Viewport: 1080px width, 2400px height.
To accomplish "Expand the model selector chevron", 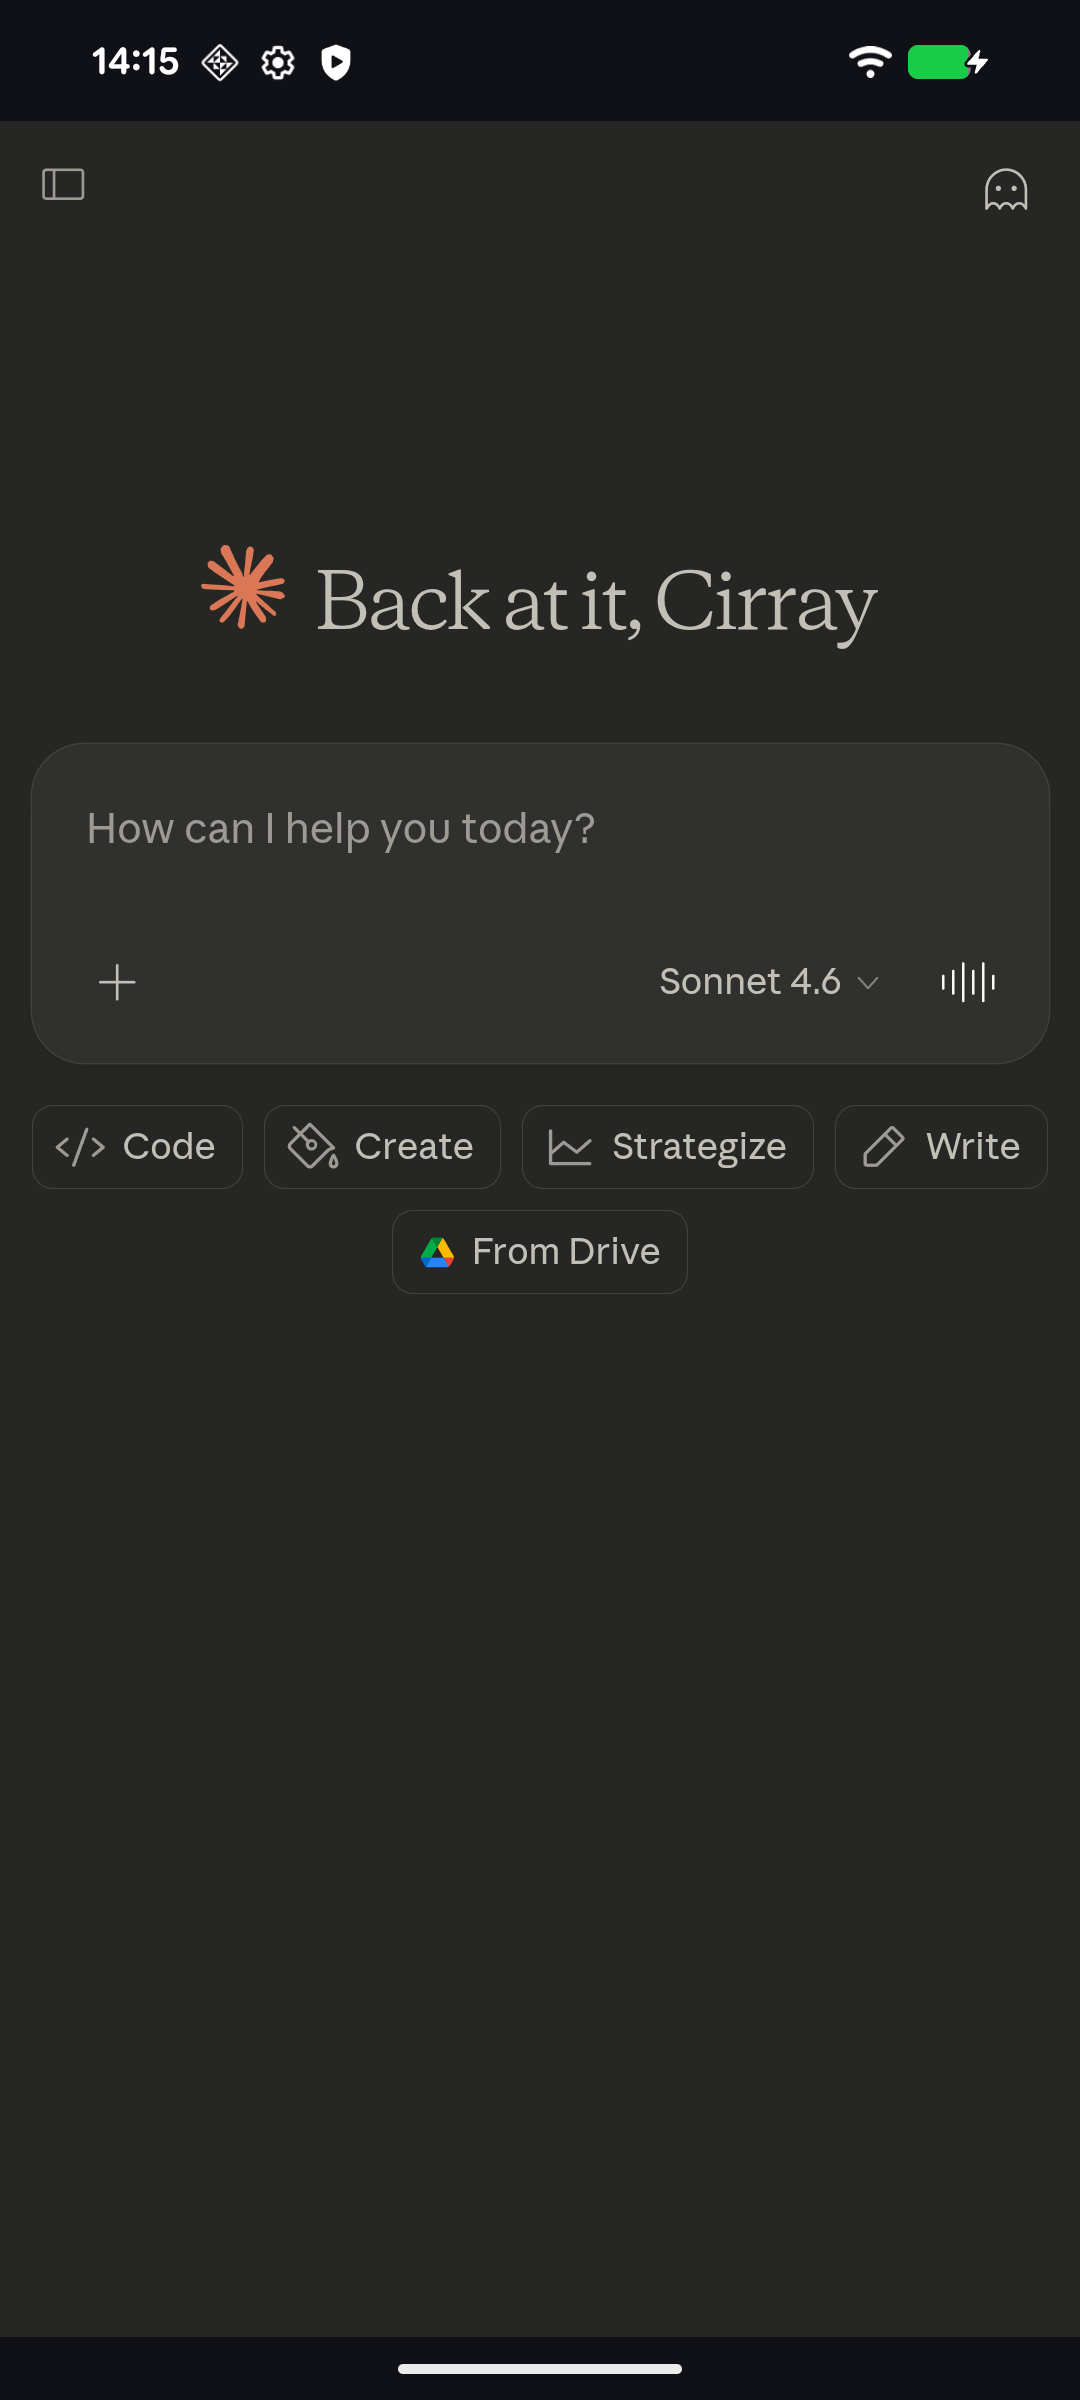I will pos(868,983).
